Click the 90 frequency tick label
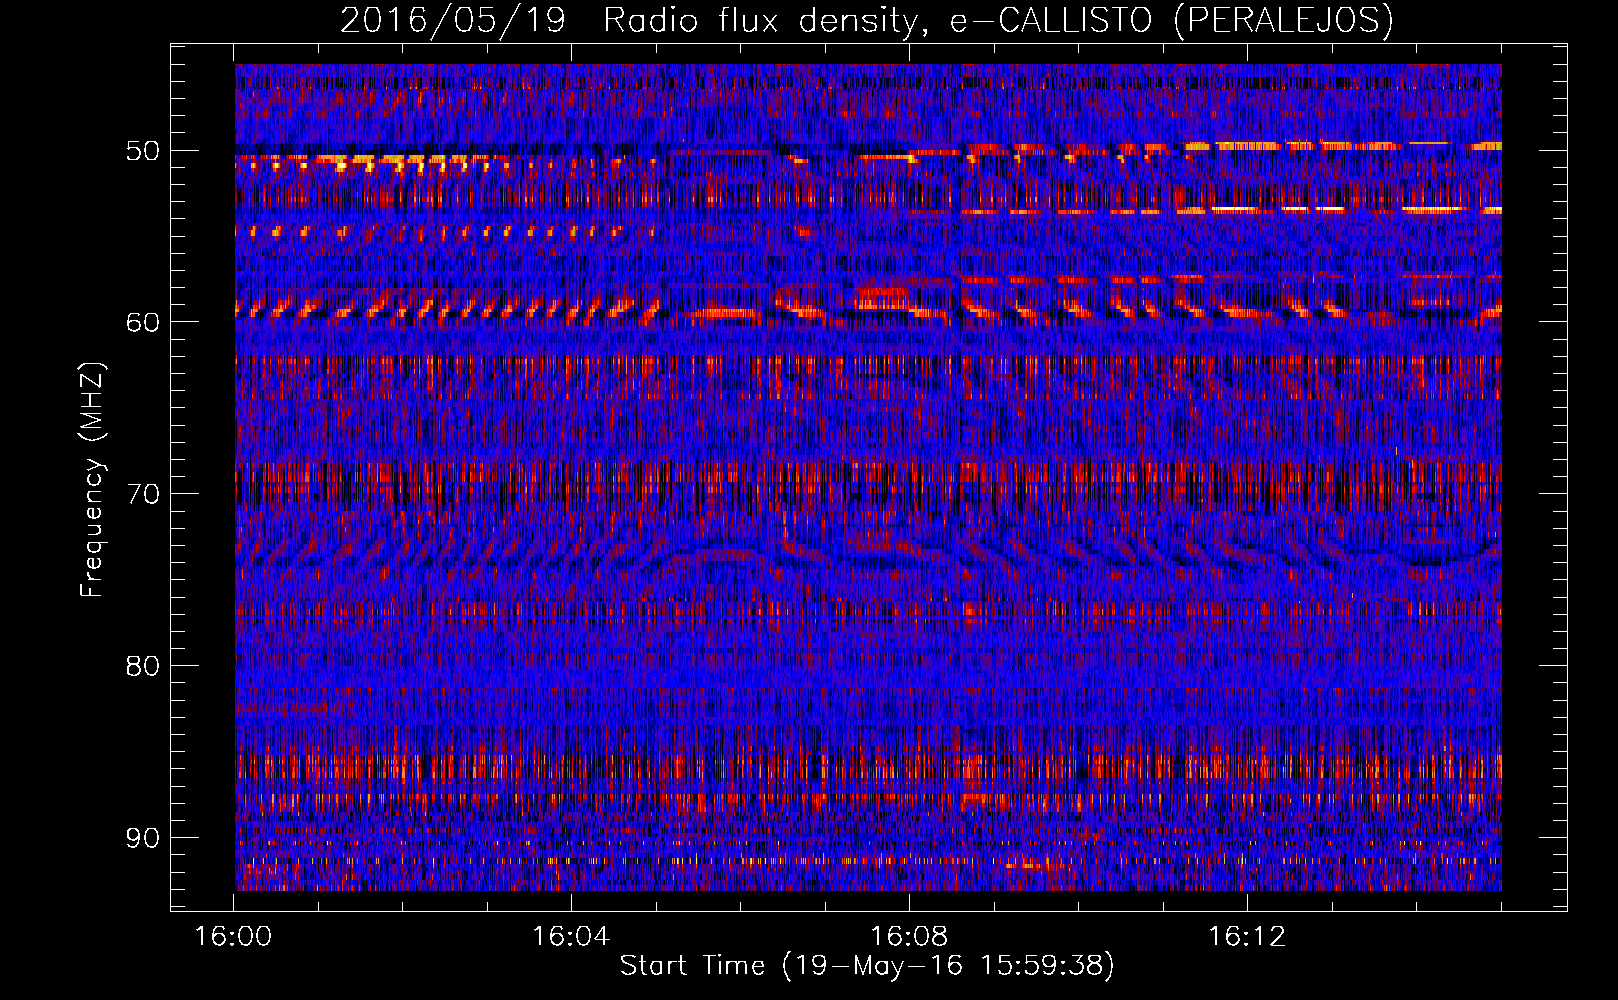The height and width of the screenshot is (1000, 1618). pos(142,838)
